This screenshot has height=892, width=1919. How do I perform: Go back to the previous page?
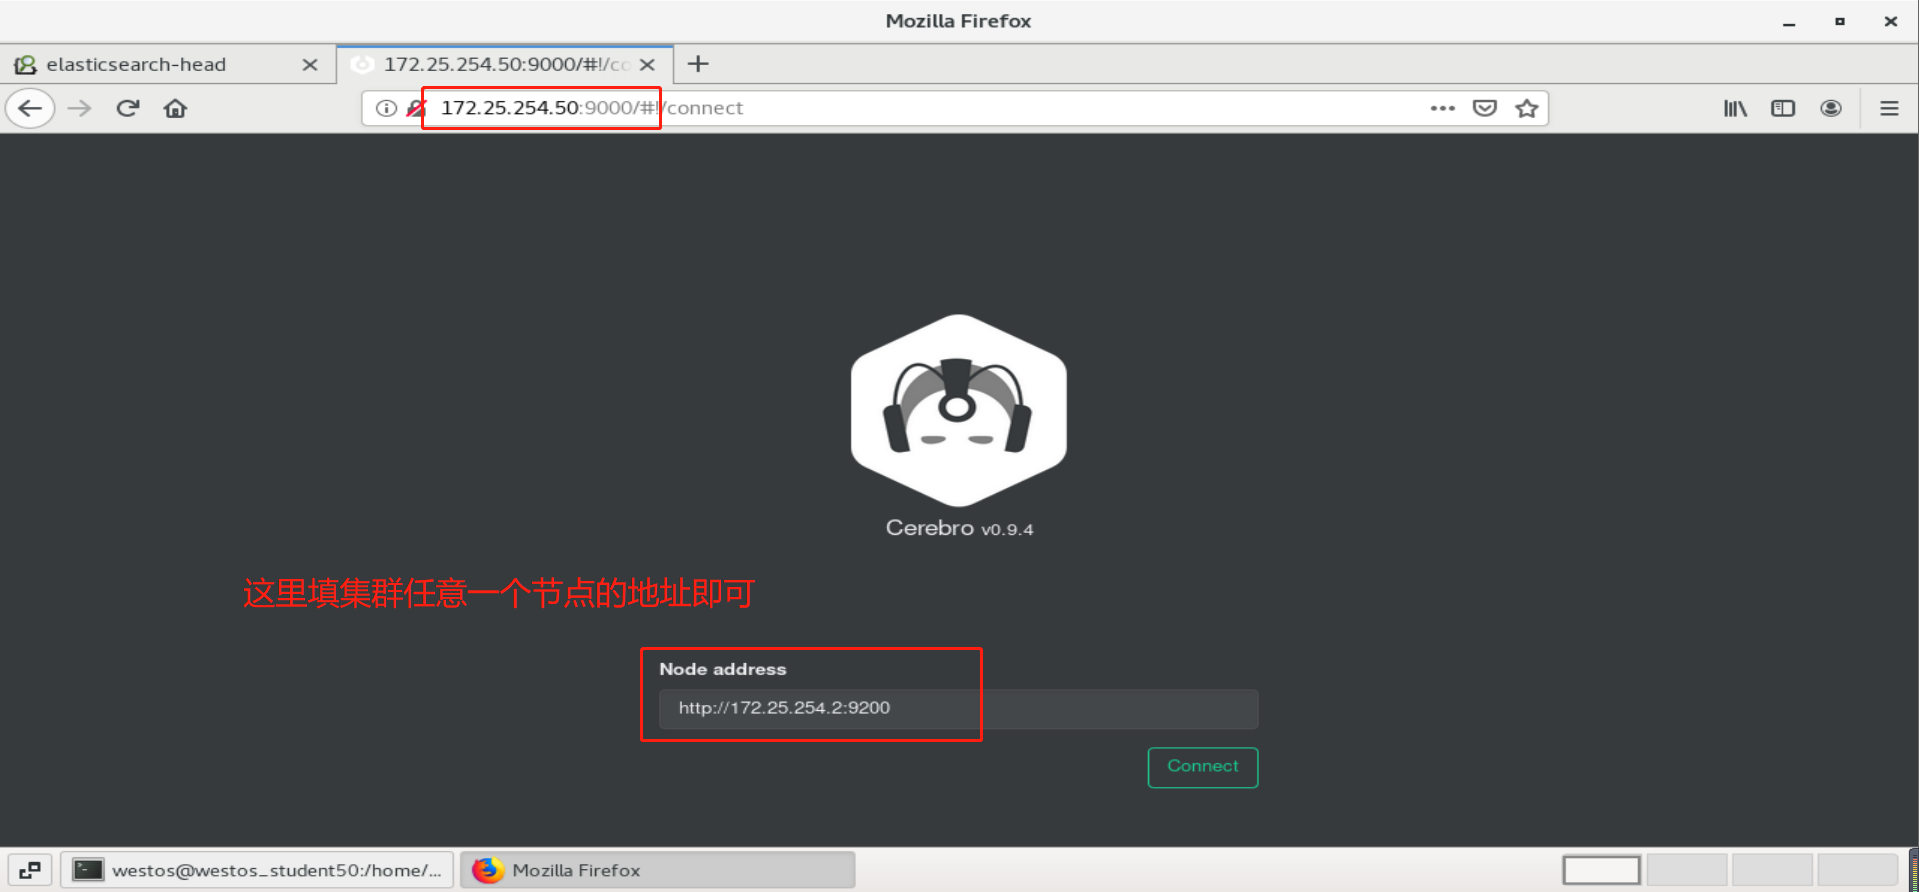30,108
